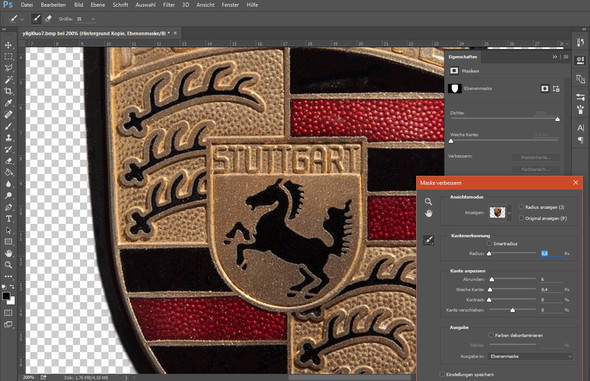This screenshot has height=381, width=590.
Task: Open the Fenster menu
Action: point(230,5)
